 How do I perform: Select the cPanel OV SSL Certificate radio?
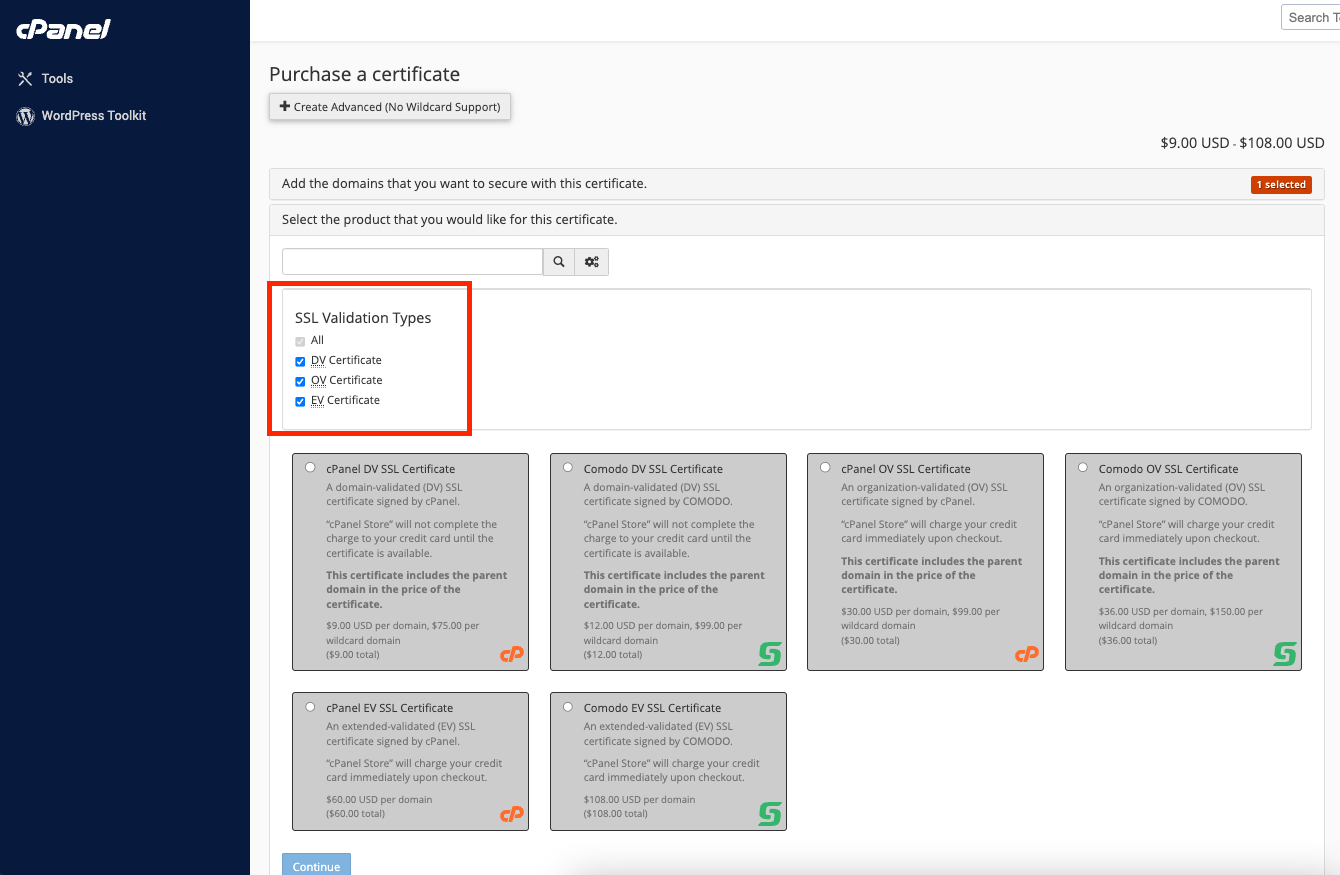click(x=825, y=467)
